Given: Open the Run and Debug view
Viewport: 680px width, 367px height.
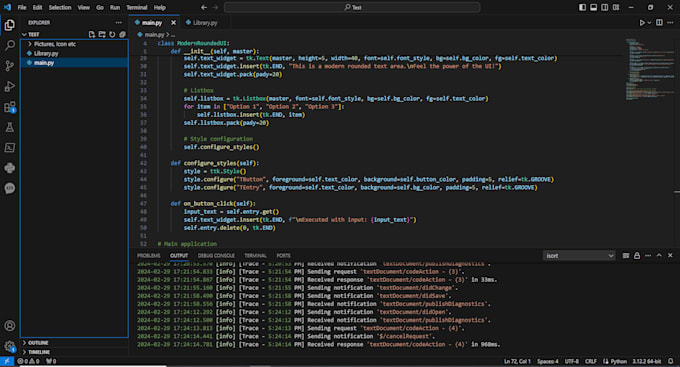Looking at the screenshot, I should (x=10, y=86).
